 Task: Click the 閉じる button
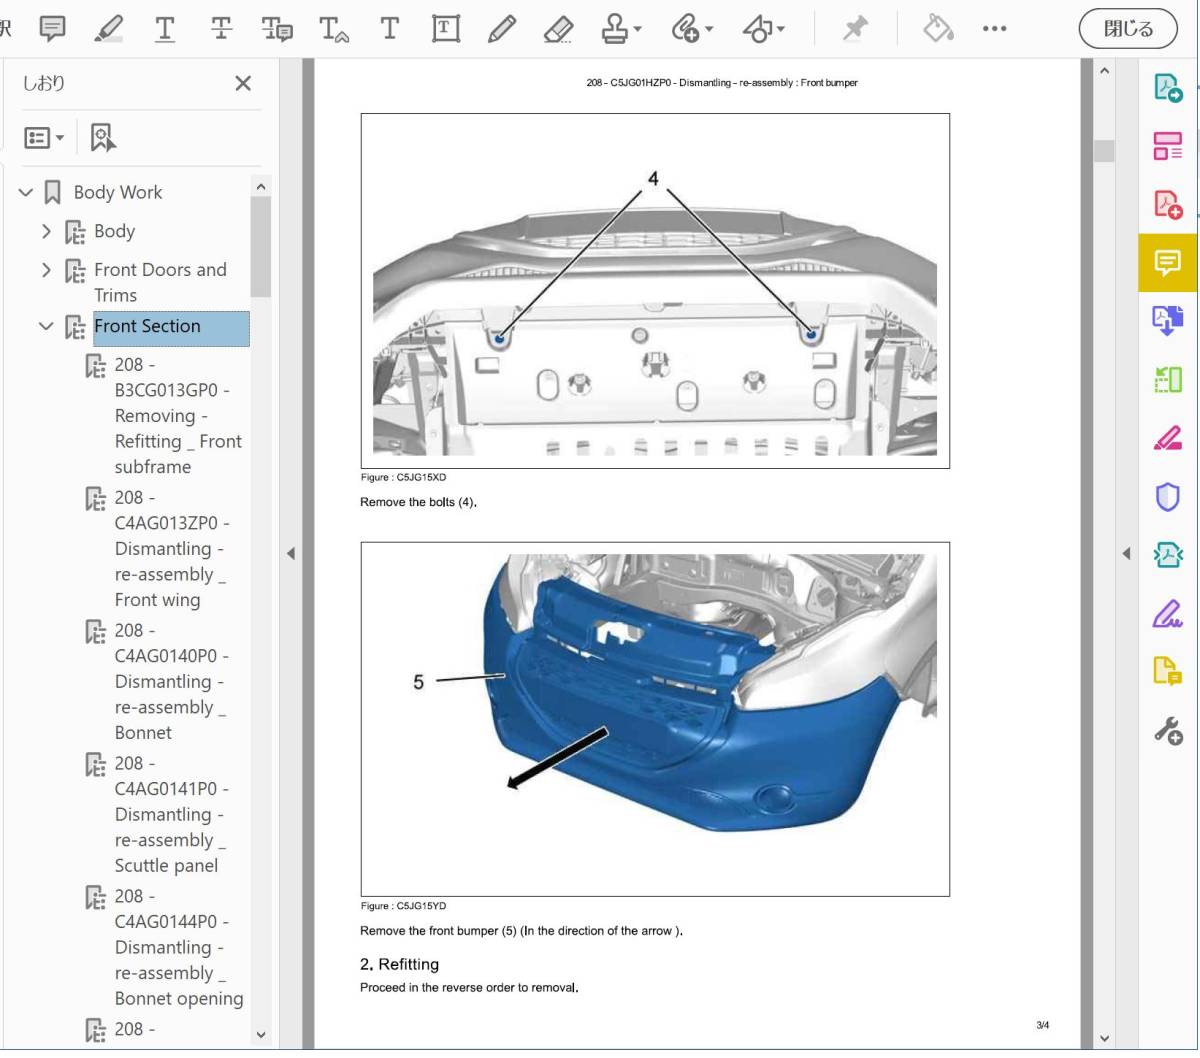(x=1128, y=29)
